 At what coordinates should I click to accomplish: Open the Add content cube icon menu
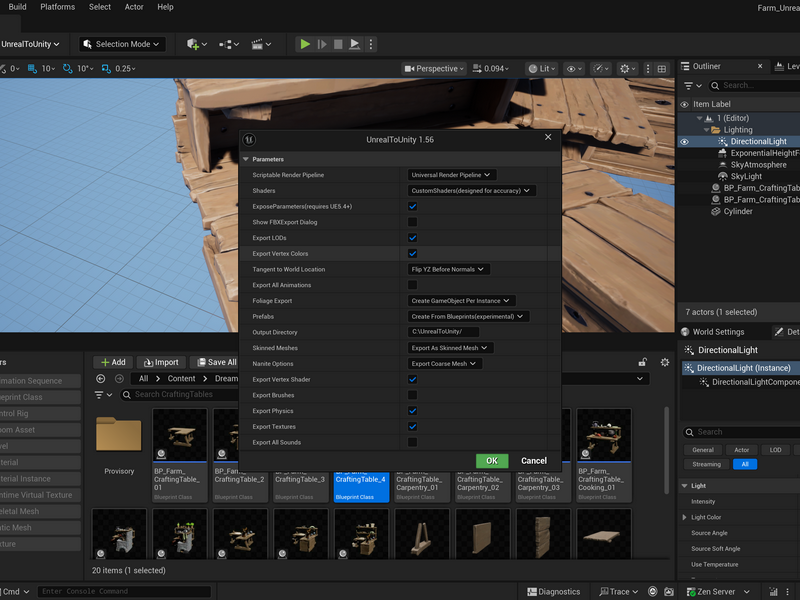tap(196, 44)
